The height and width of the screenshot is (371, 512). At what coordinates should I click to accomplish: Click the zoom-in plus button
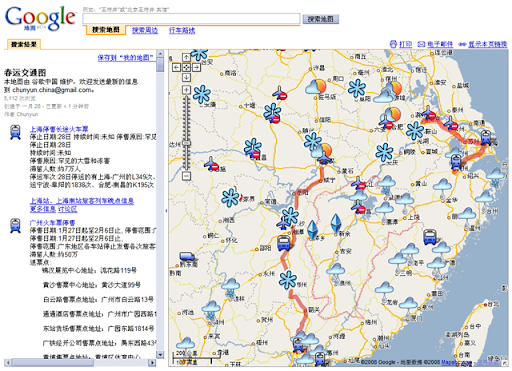tap(186, 90)
